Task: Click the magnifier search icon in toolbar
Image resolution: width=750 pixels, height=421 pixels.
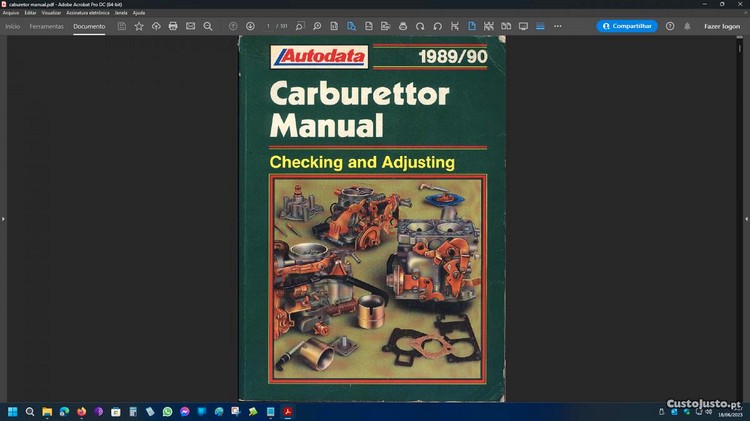Action: click(208, 26)
